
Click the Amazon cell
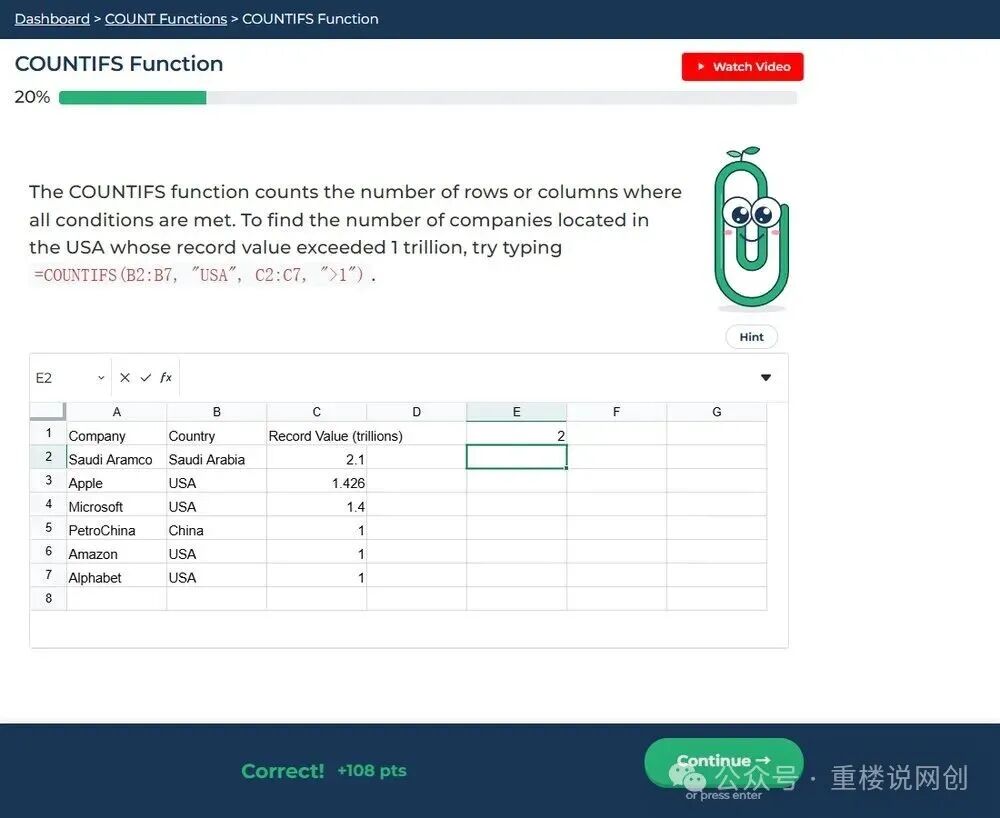(117, 551)
